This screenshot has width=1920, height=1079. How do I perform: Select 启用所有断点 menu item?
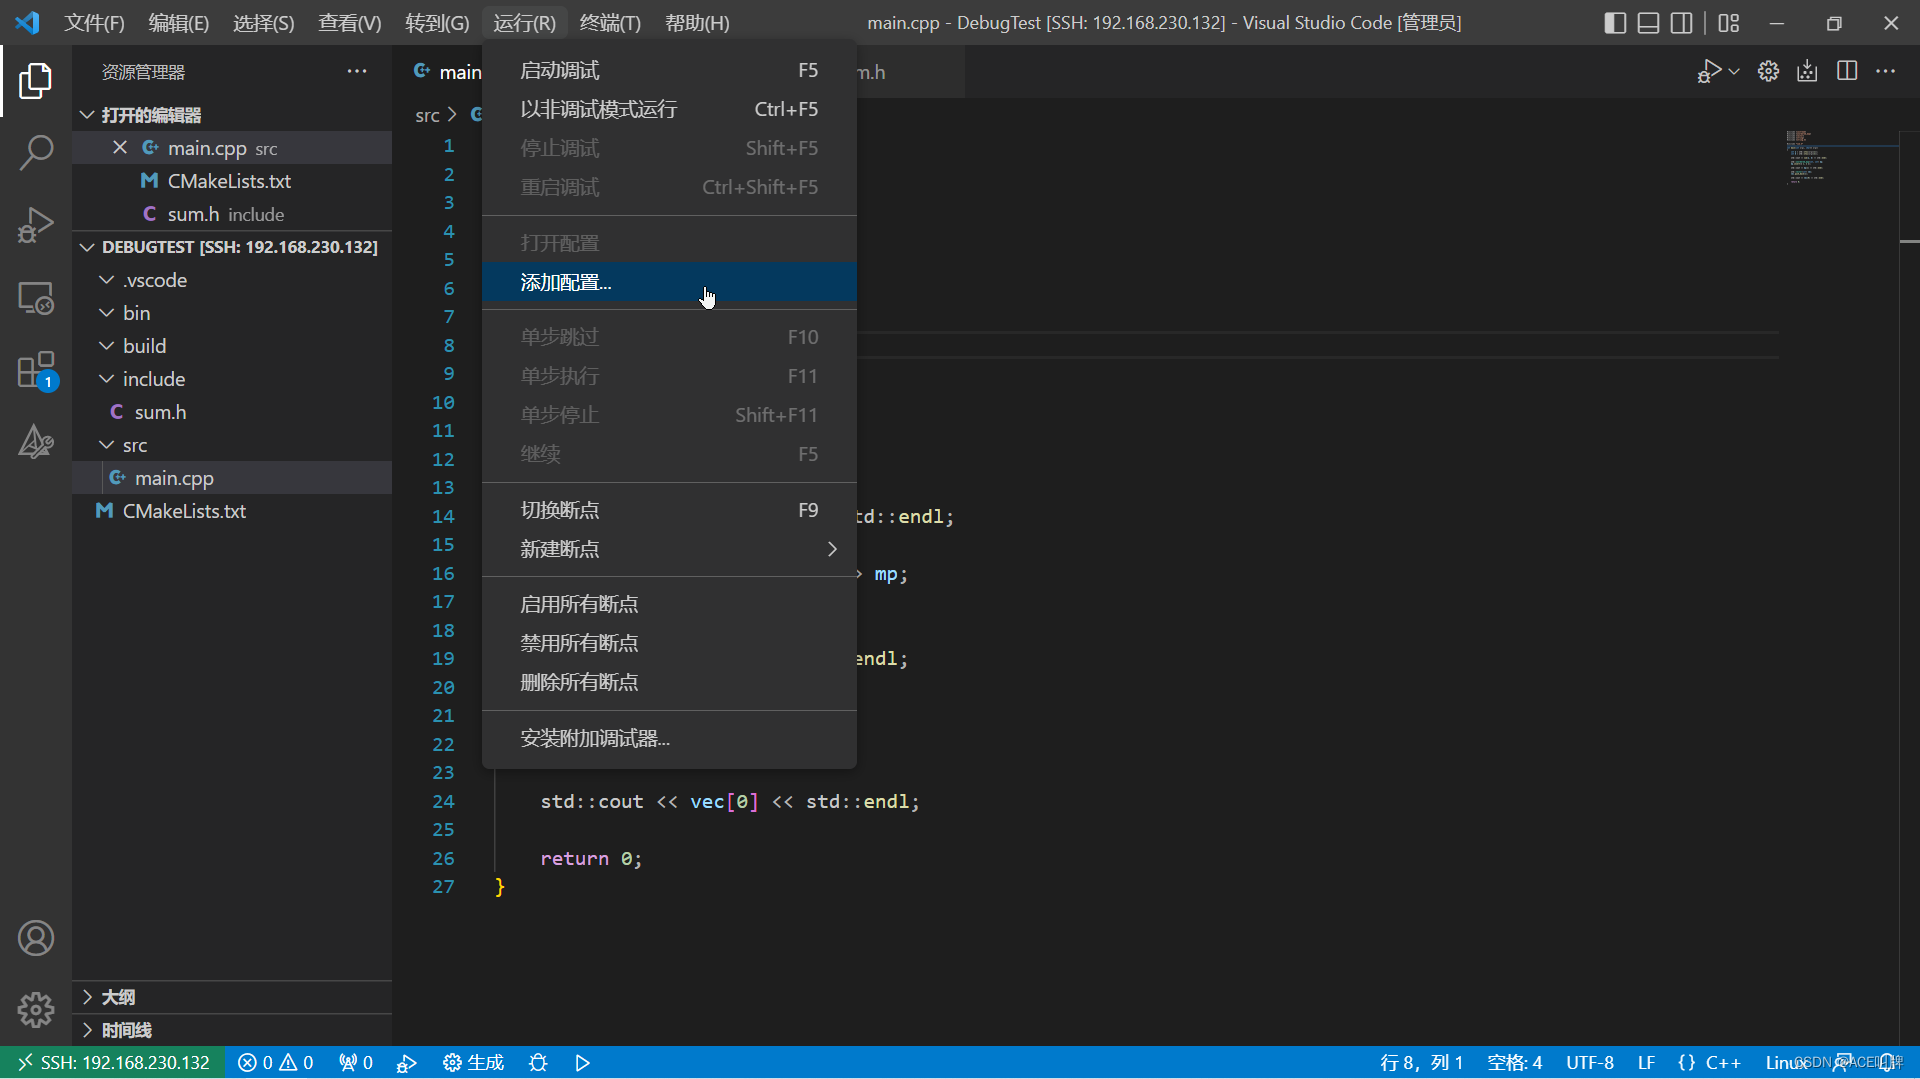669,604
